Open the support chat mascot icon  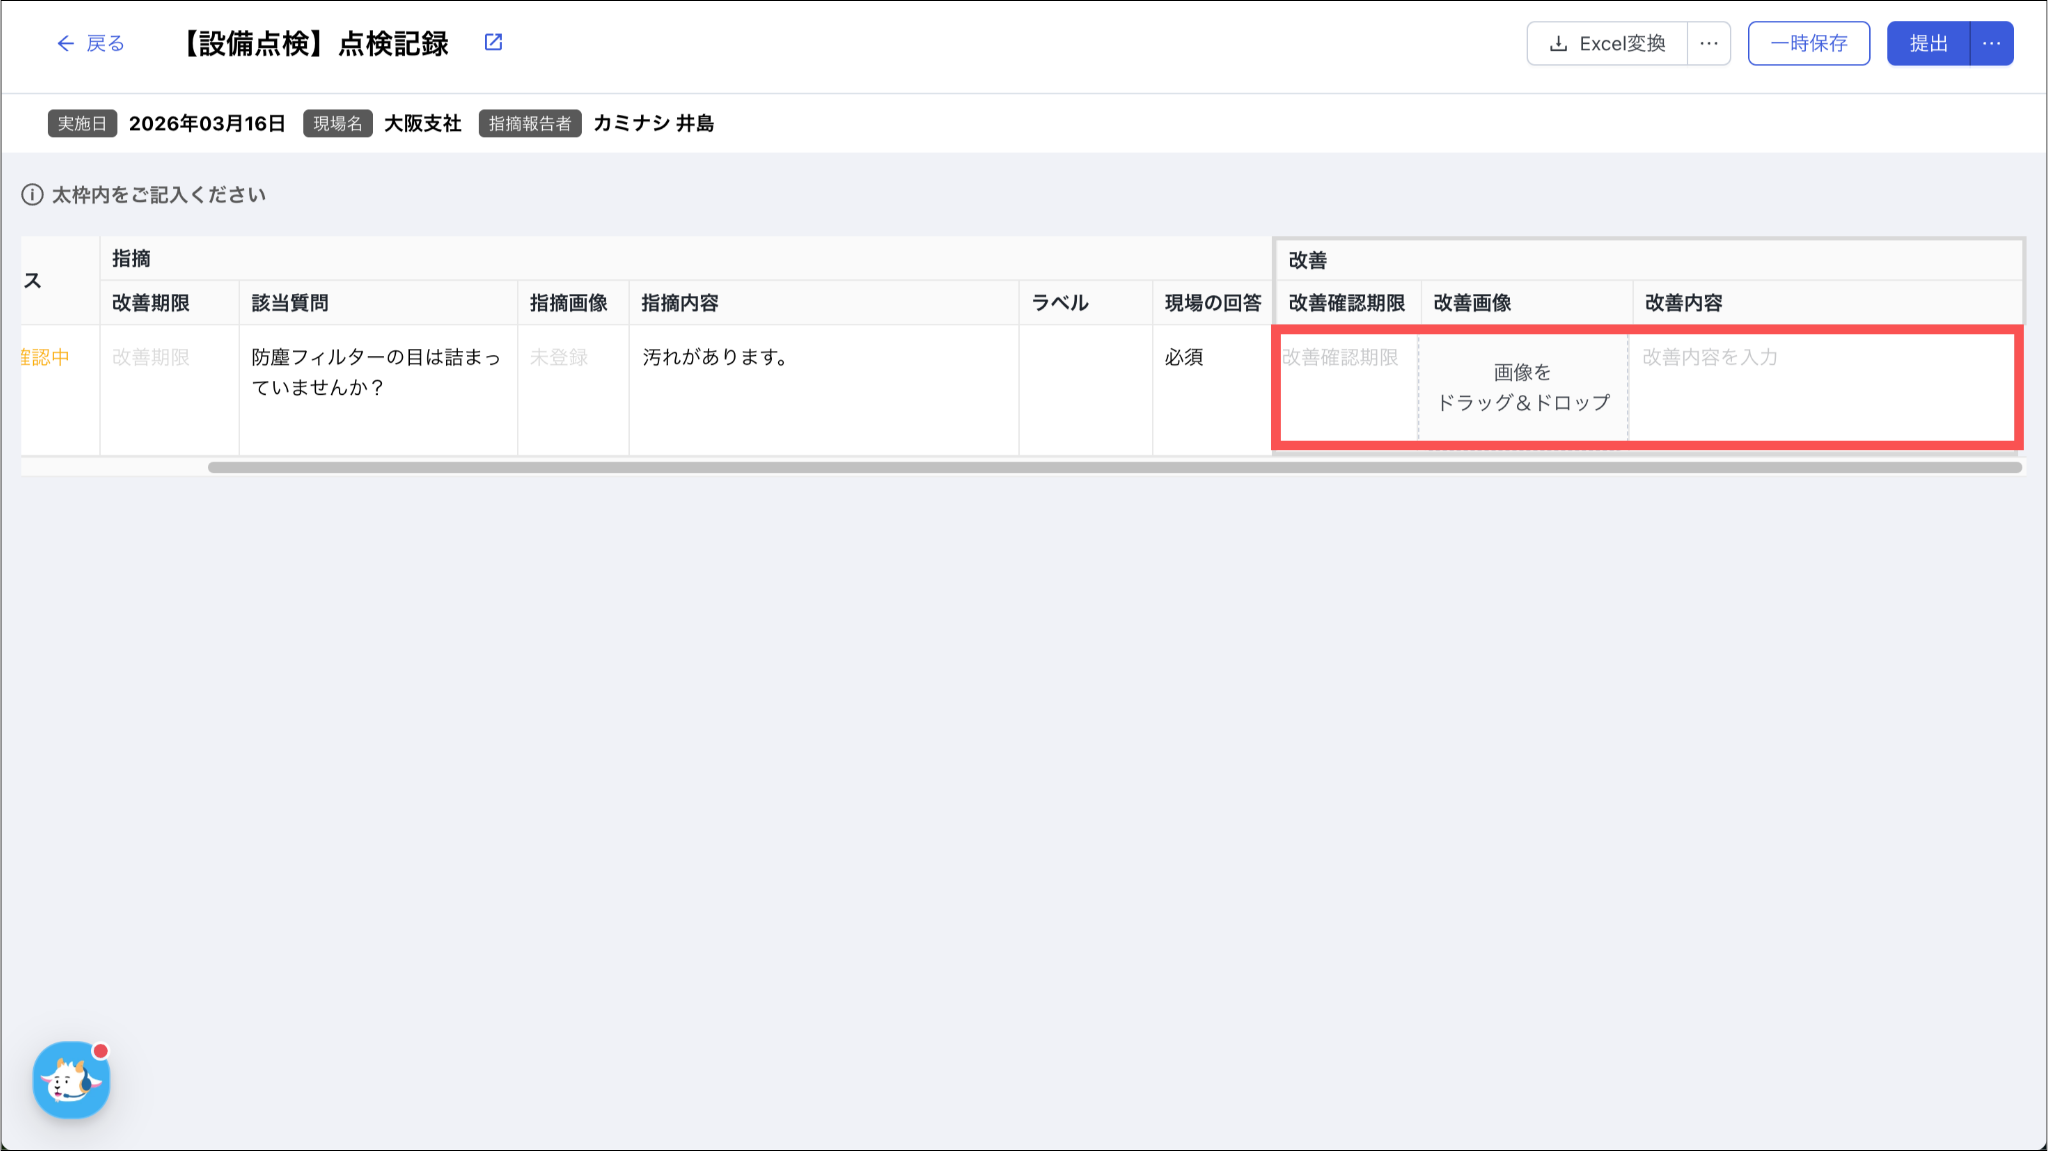click(71, 1080)
